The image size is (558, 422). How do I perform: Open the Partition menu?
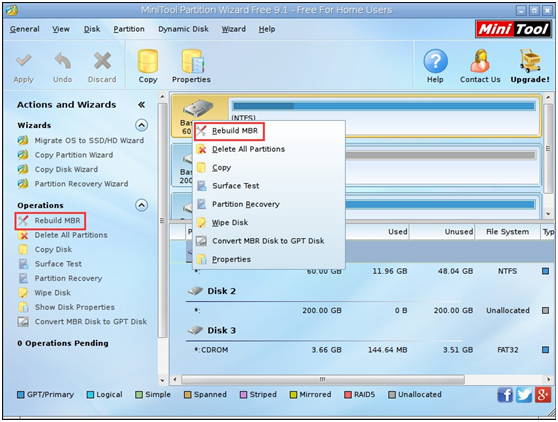[x=129, y=29]
